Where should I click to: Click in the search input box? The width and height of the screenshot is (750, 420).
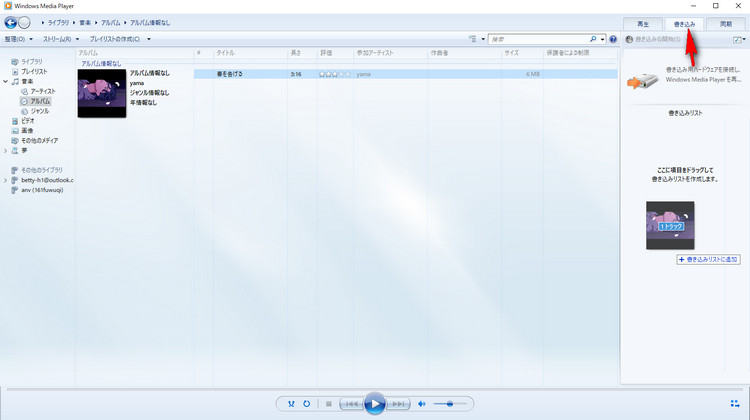pos(539,39)
